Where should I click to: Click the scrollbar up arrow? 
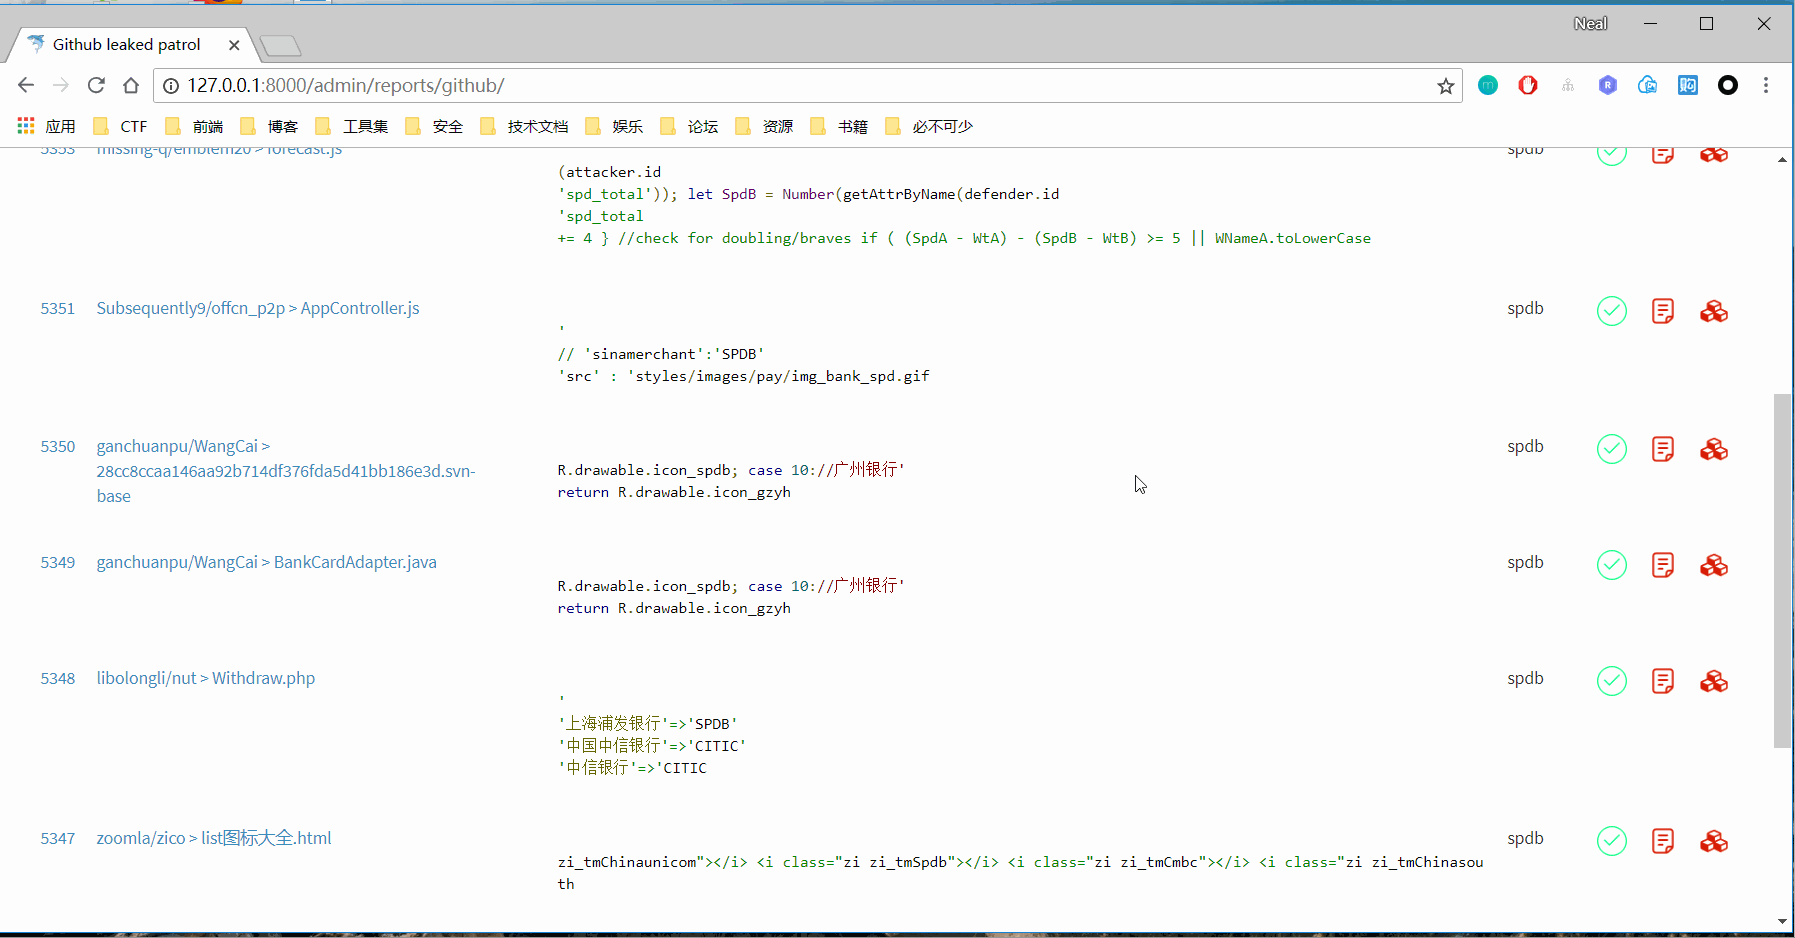(1782, 160)
